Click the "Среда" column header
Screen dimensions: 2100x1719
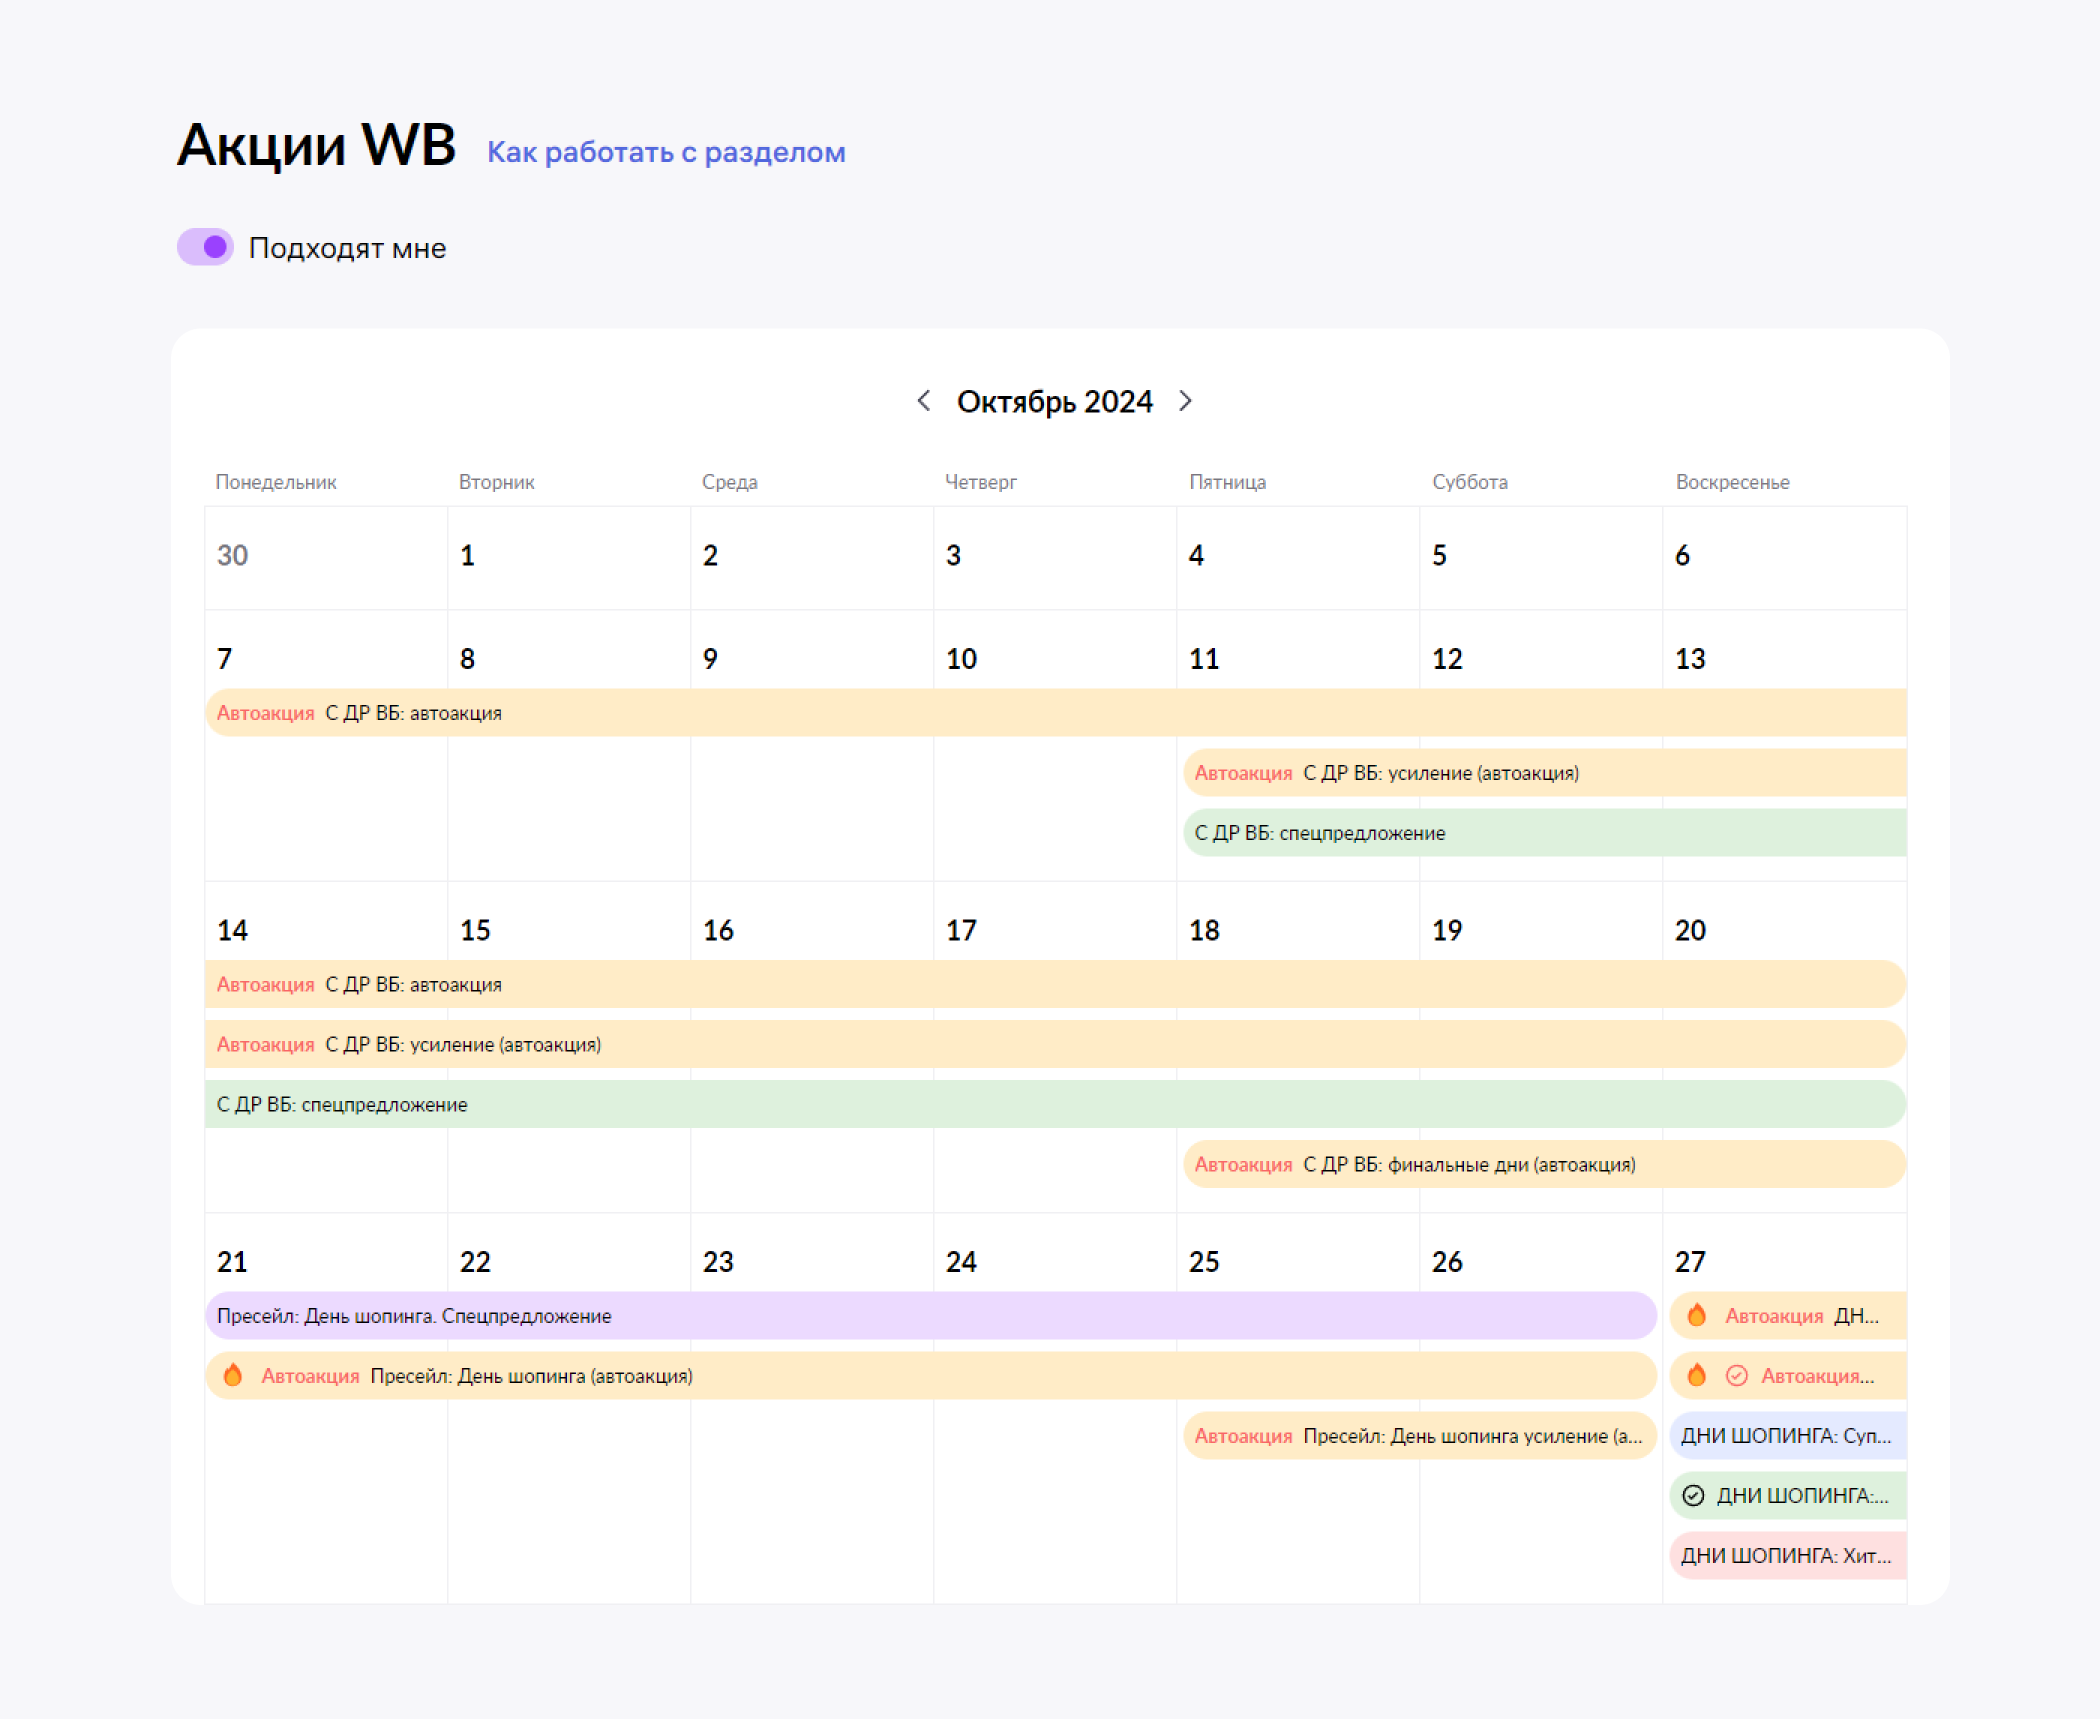(730, 482)
